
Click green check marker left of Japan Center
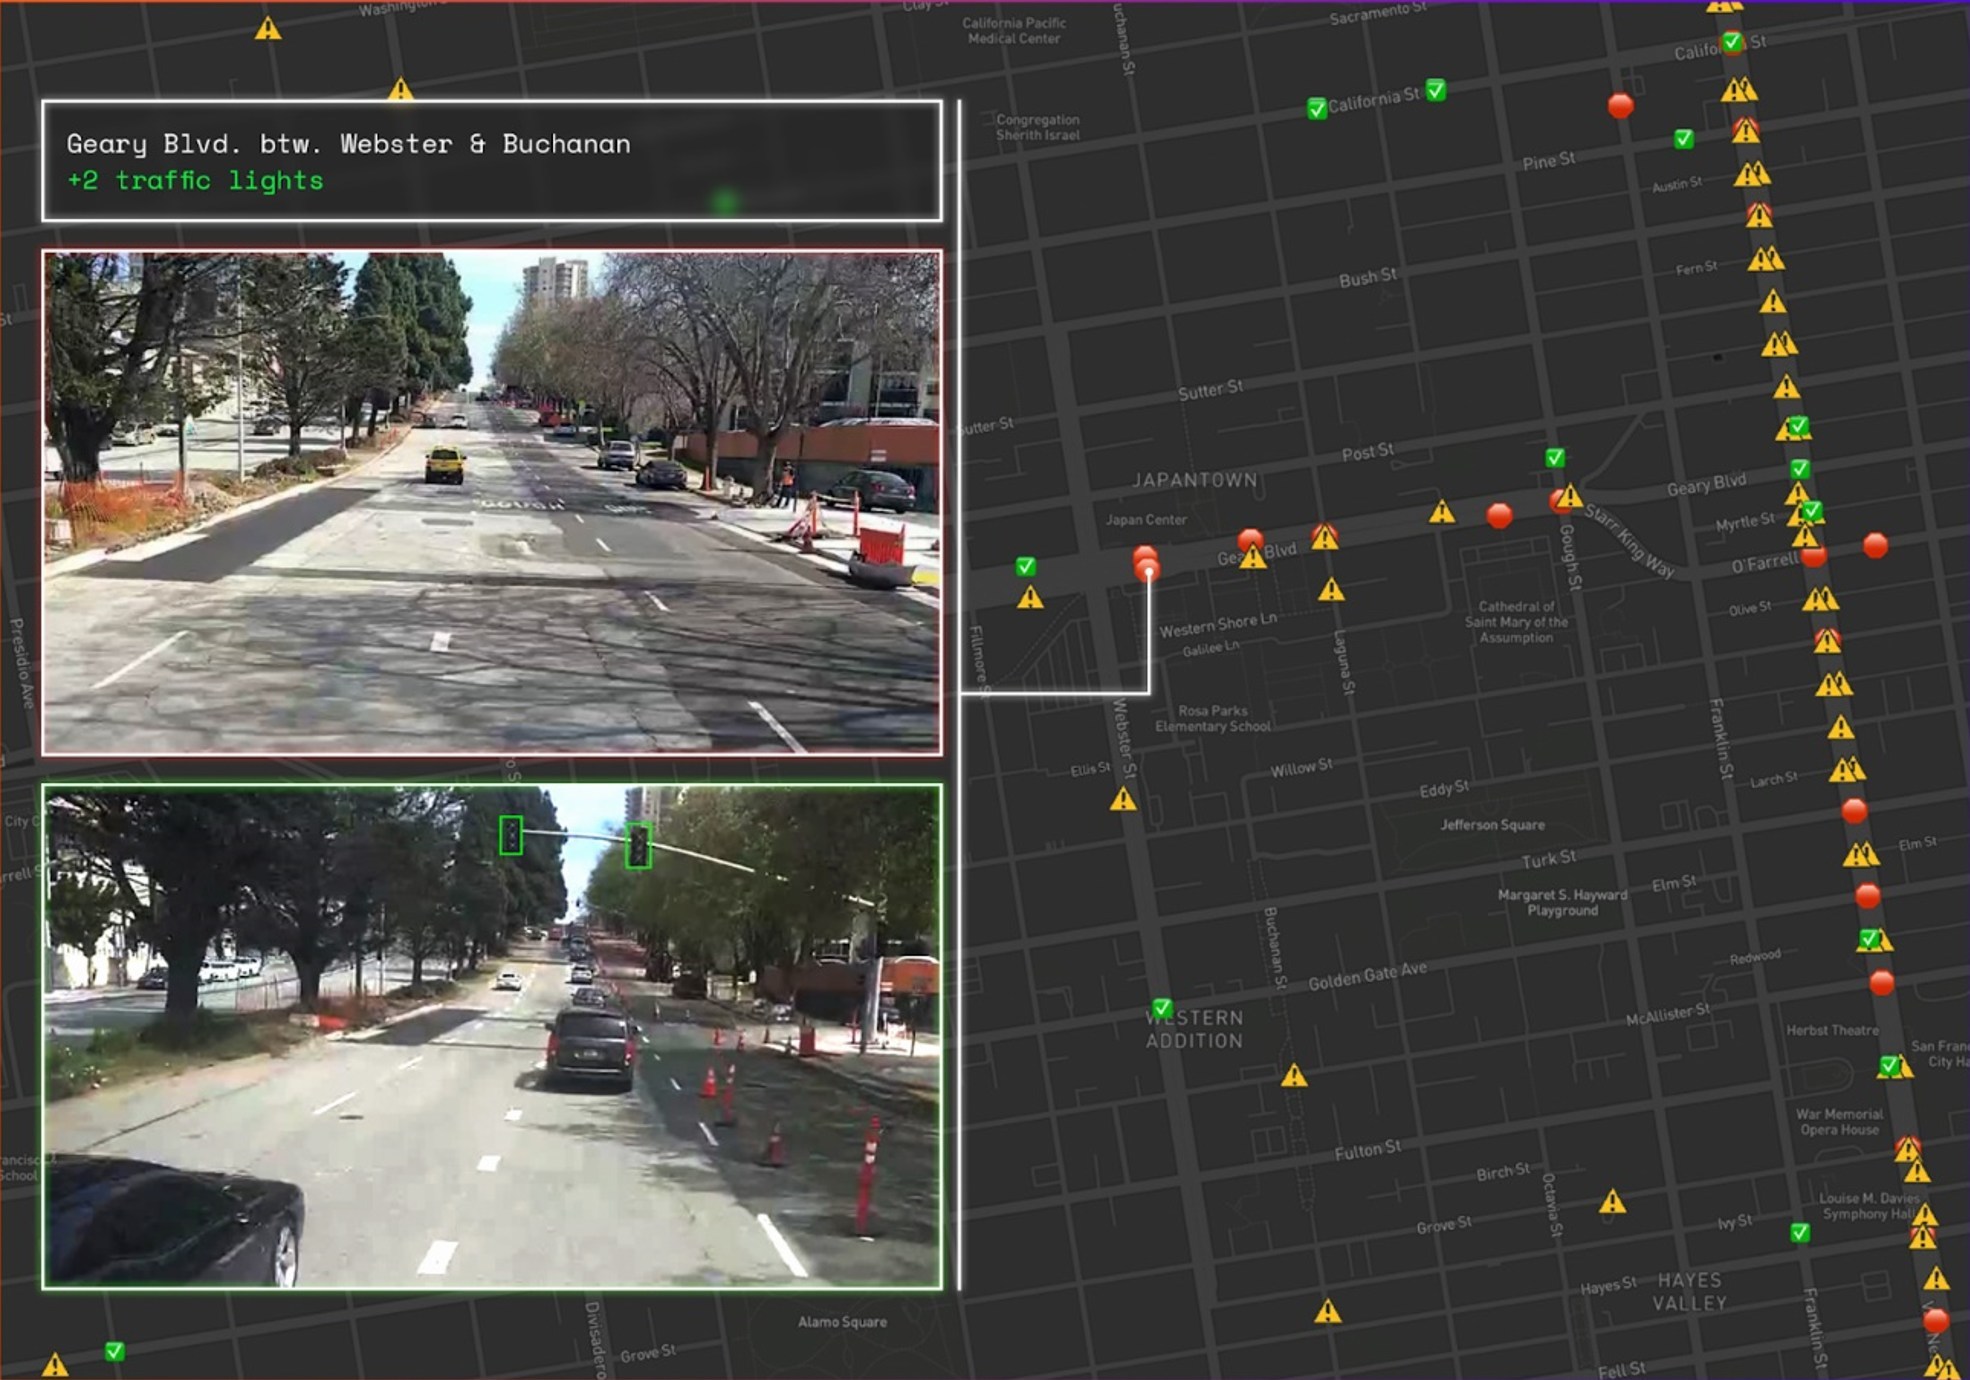click(1025, 567)
